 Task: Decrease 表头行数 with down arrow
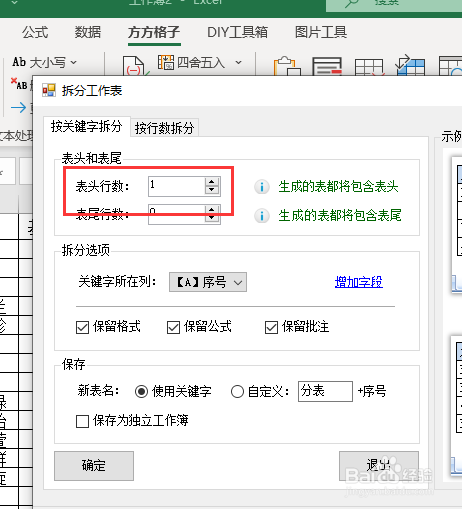pos(211,190)
